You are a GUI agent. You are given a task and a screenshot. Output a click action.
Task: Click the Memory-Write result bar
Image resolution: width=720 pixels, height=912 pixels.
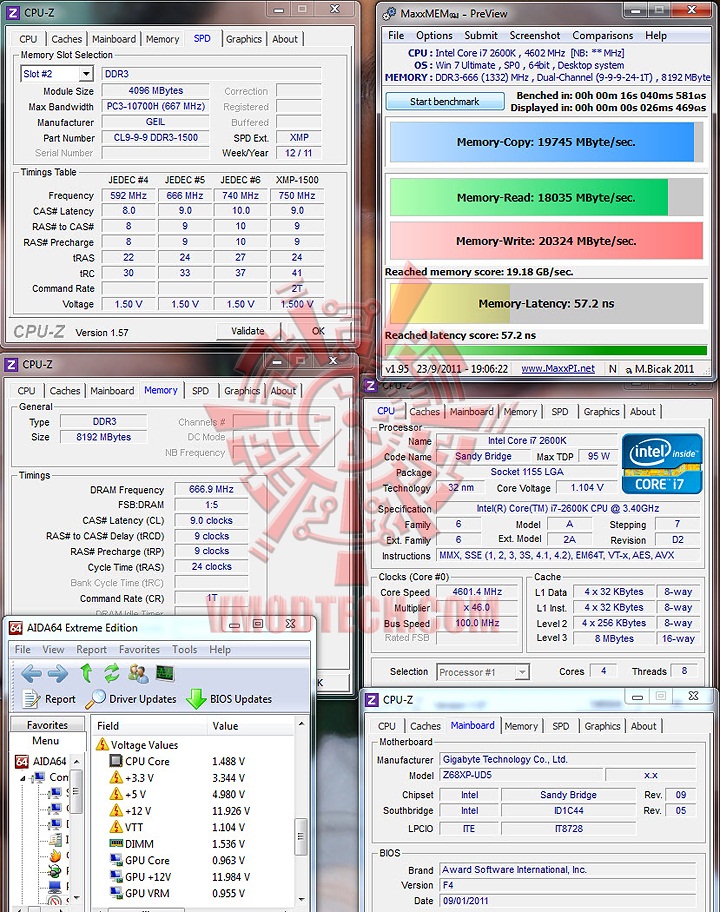click(x=546, y=241)
